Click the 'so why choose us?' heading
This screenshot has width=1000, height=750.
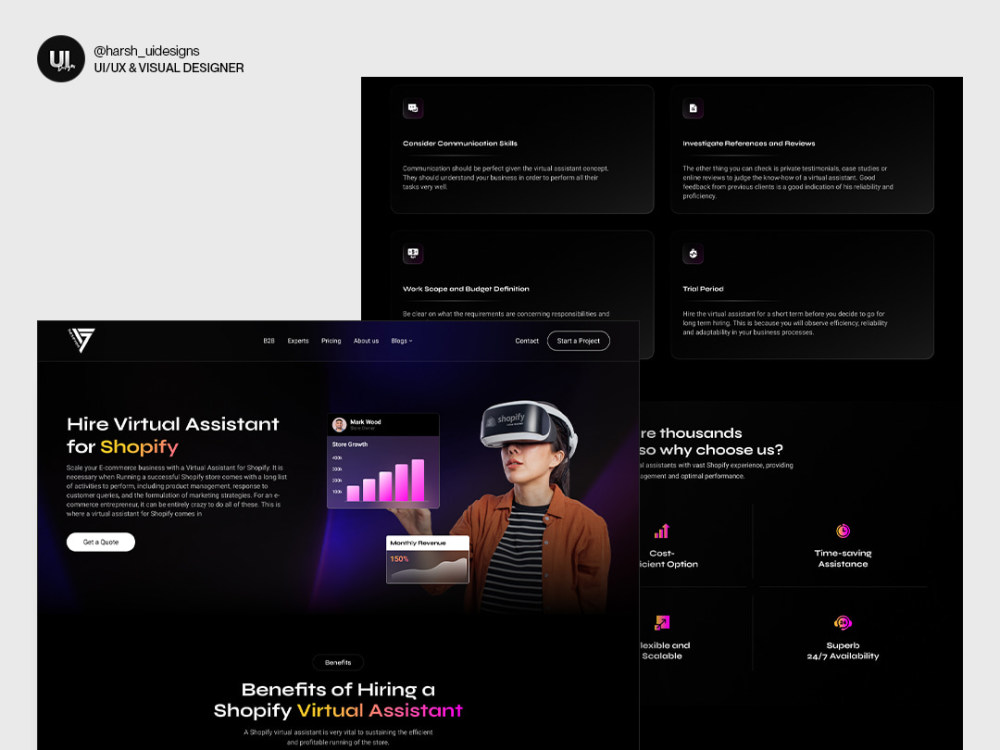click(712, 450)
